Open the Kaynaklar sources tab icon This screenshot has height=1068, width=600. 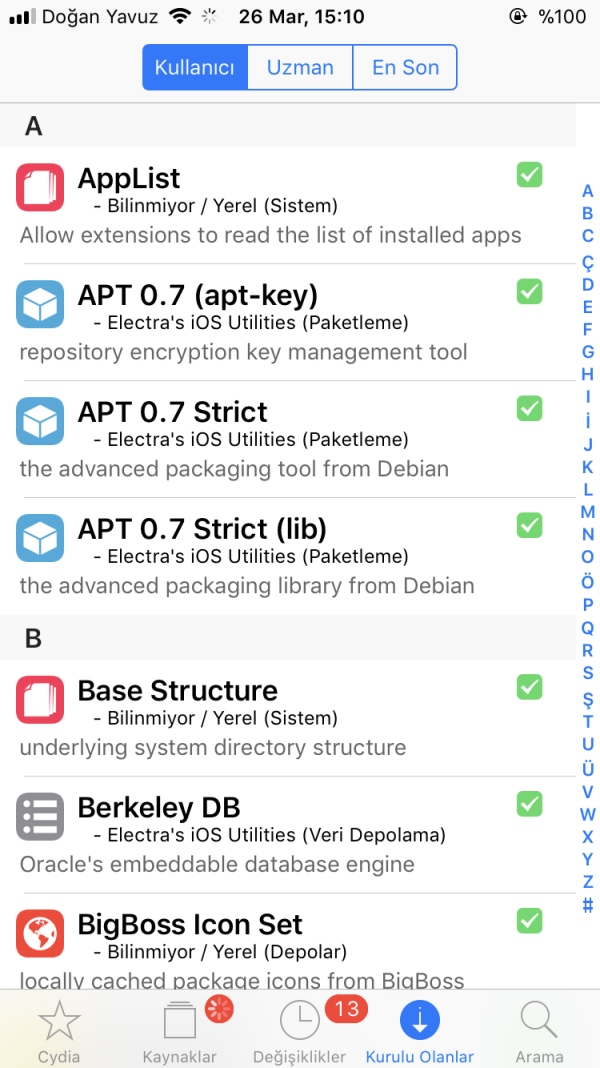(x=180, y=1021)
